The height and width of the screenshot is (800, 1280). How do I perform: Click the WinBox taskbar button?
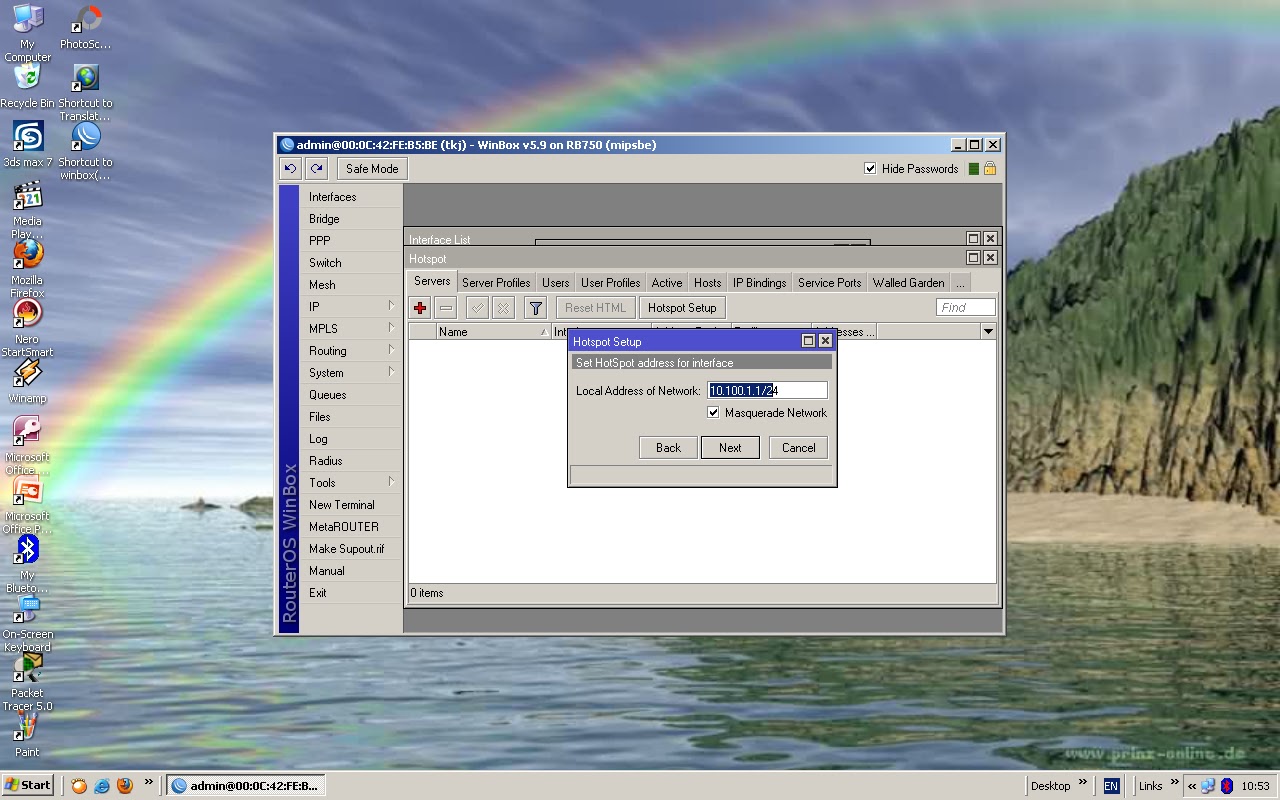pos(245,786)
